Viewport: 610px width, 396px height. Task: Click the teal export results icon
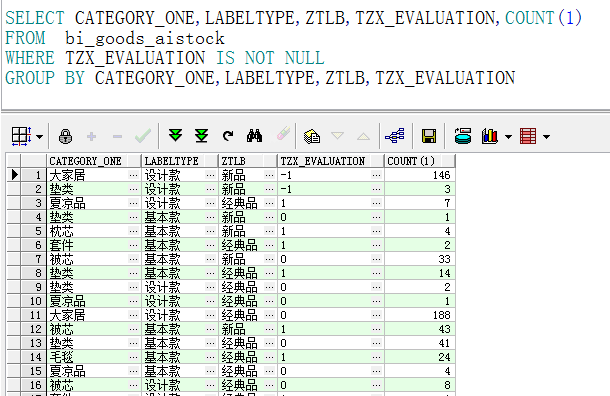pos(463,136)
